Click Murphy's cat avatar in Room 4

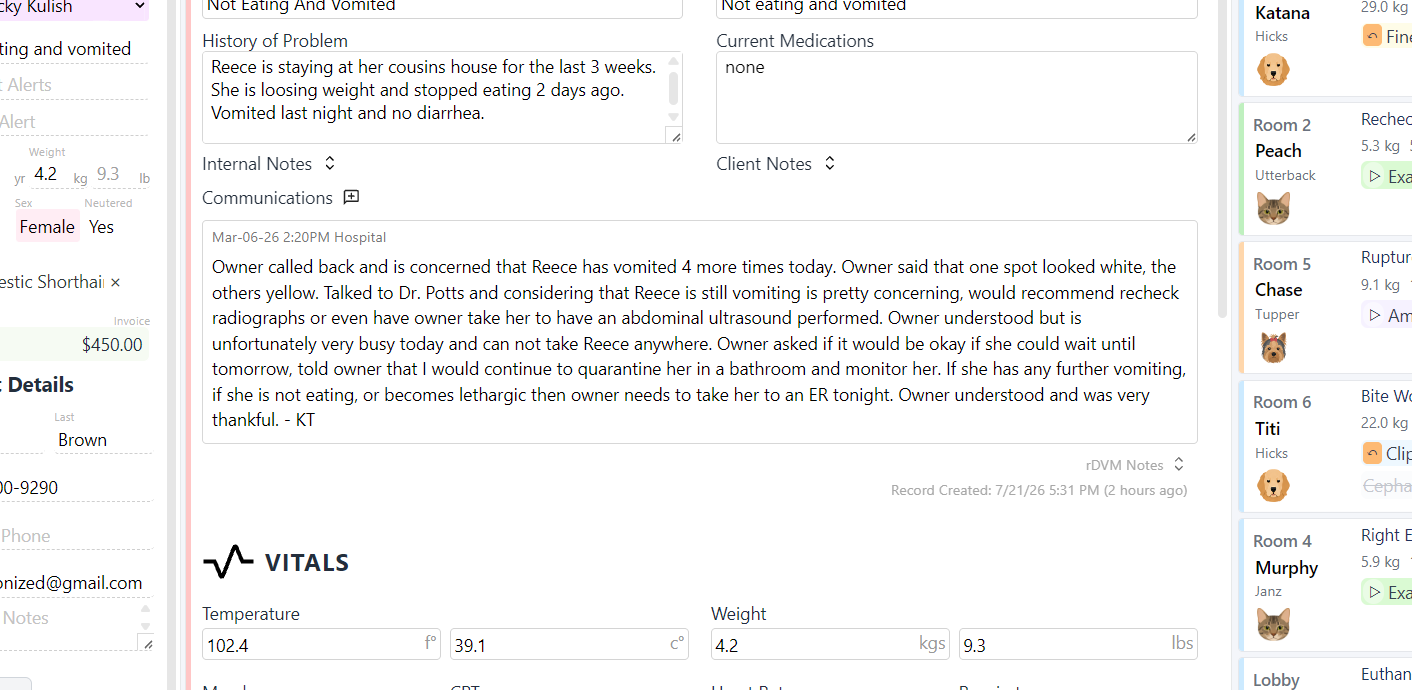point(1273,625)
